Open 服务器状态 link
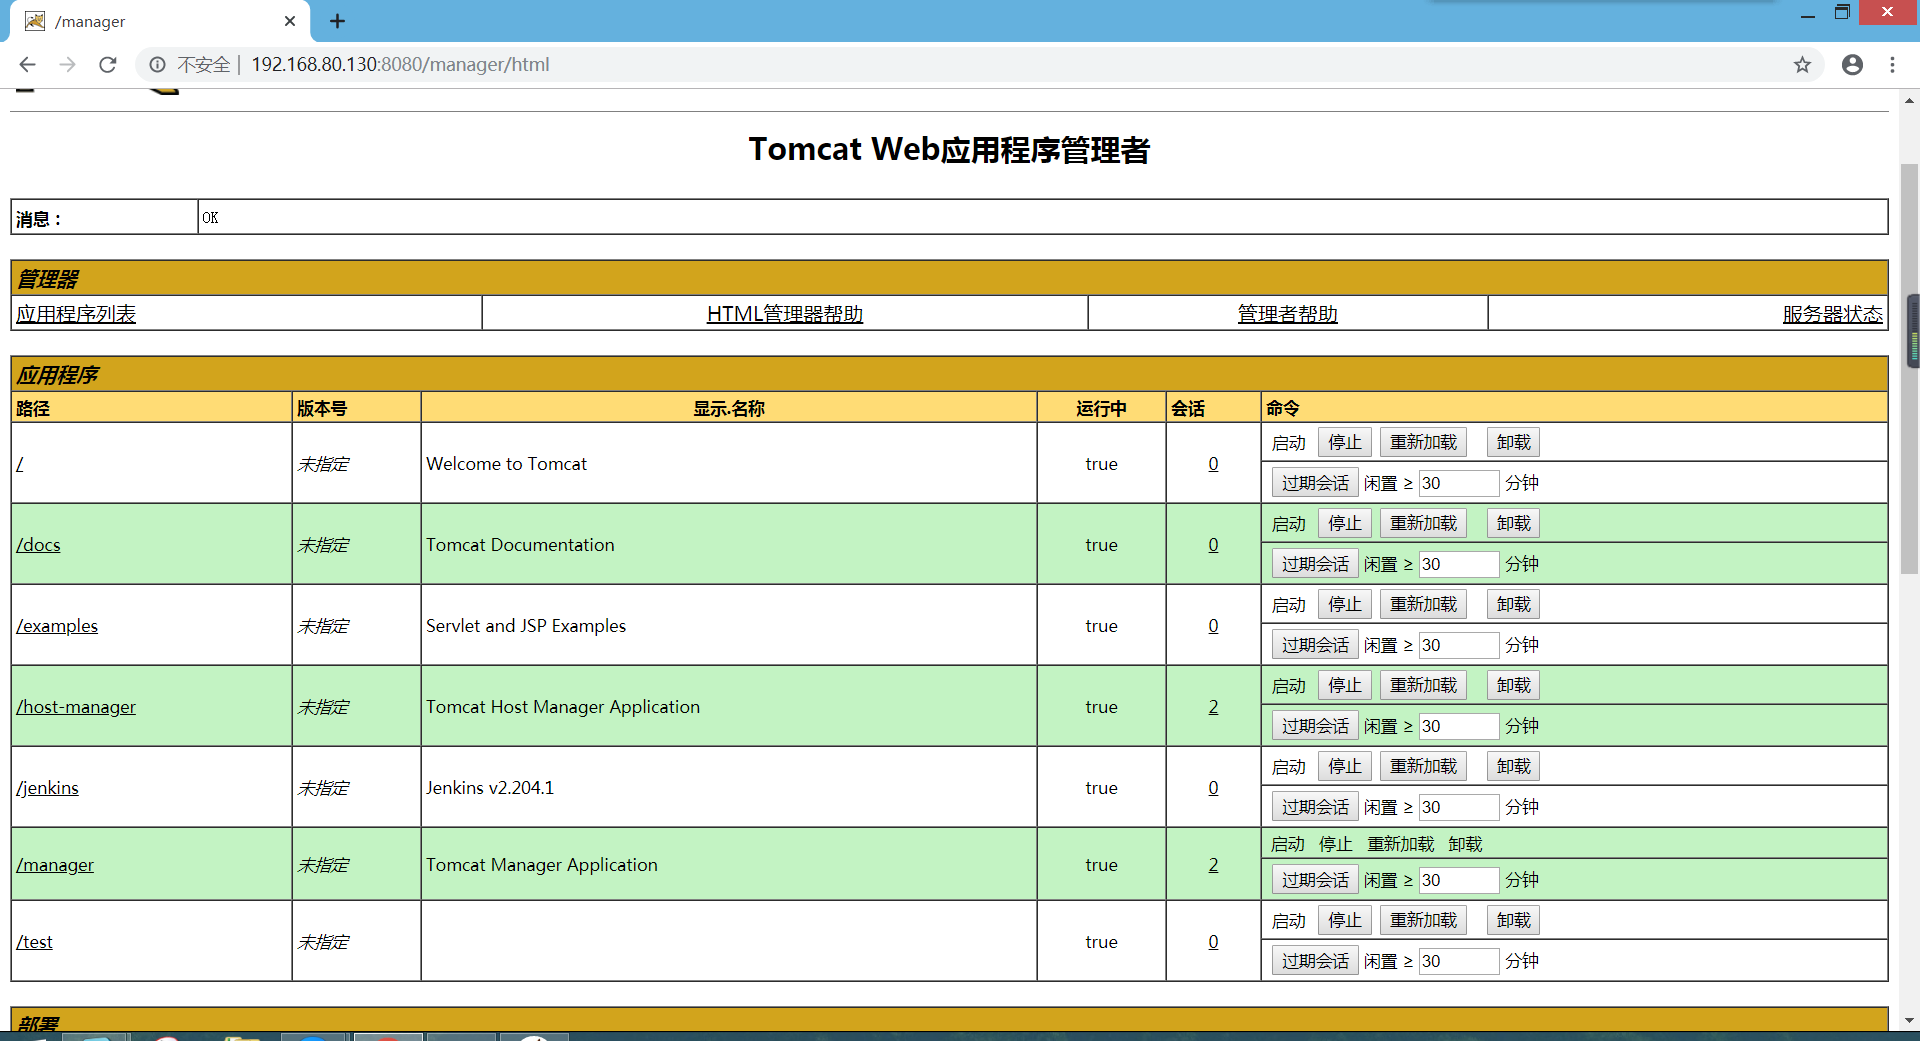Viewport: 1920px width, 1041px height. [x=1833, y=314]
